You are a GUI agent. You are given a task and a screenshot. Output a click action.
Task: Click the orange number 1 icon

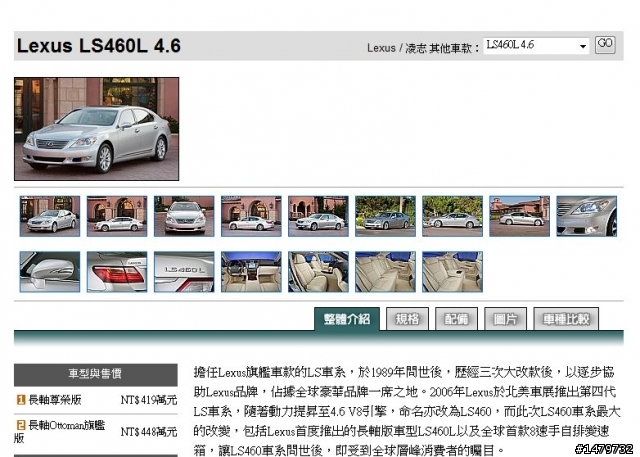[21, 400]
